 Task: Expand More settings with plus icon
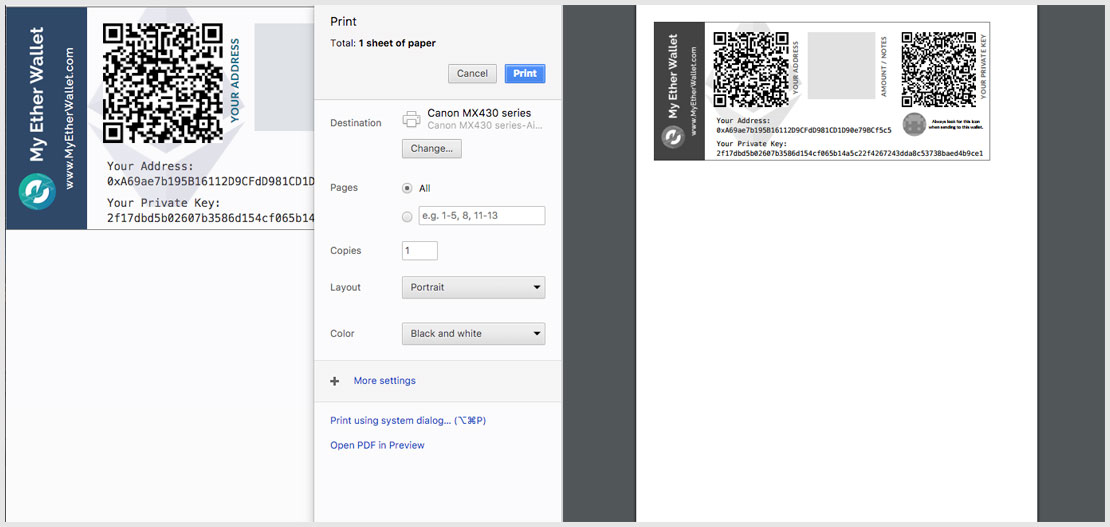335,381
